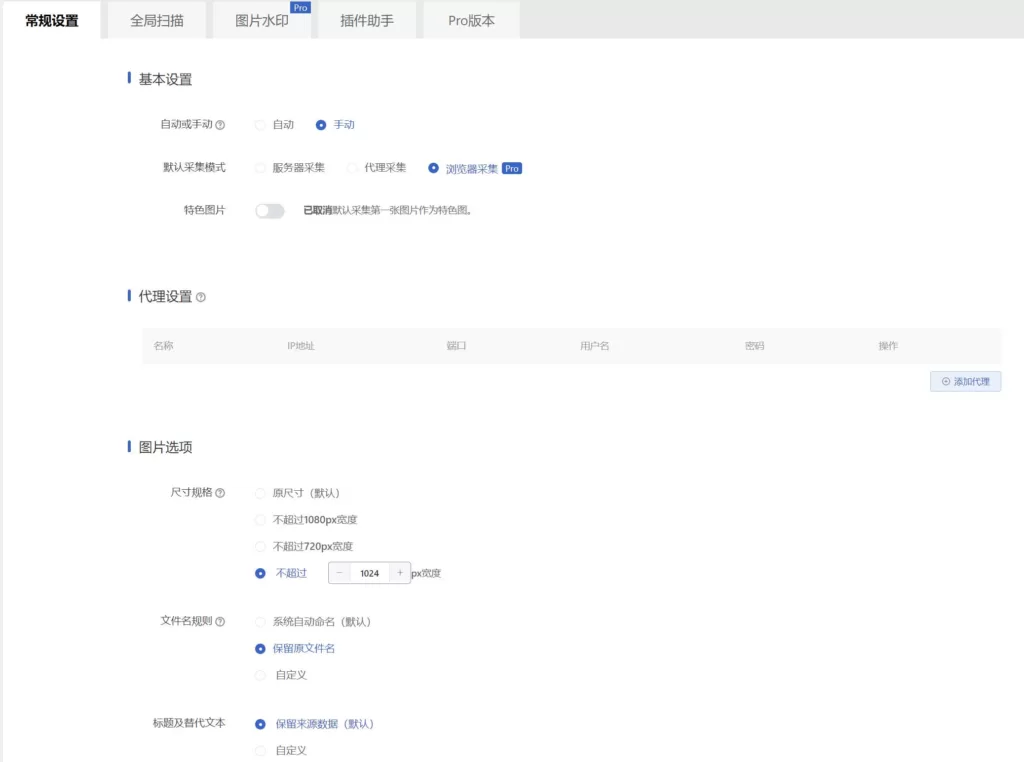
Task: Select 原尺寸（默认） size option
Action: tap(261, 493)
